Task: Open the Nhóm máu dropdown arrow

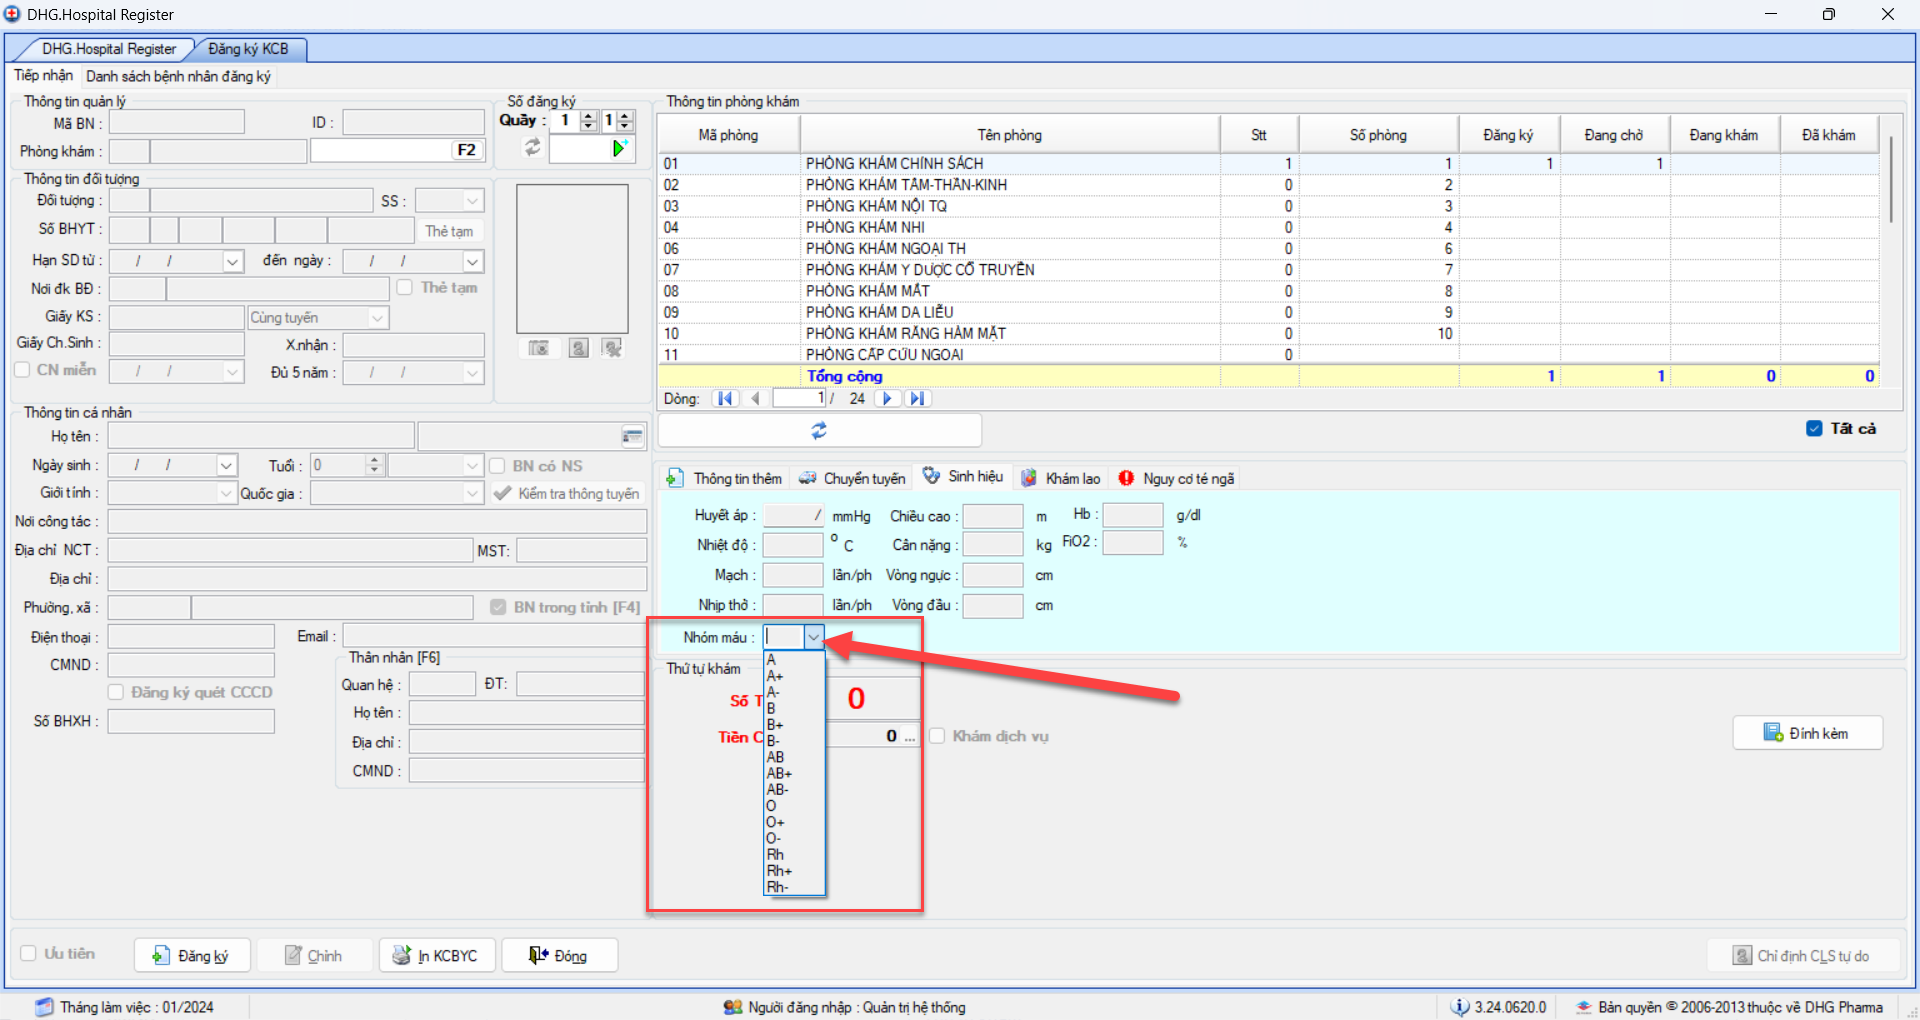Action: [x=814, y=637]
